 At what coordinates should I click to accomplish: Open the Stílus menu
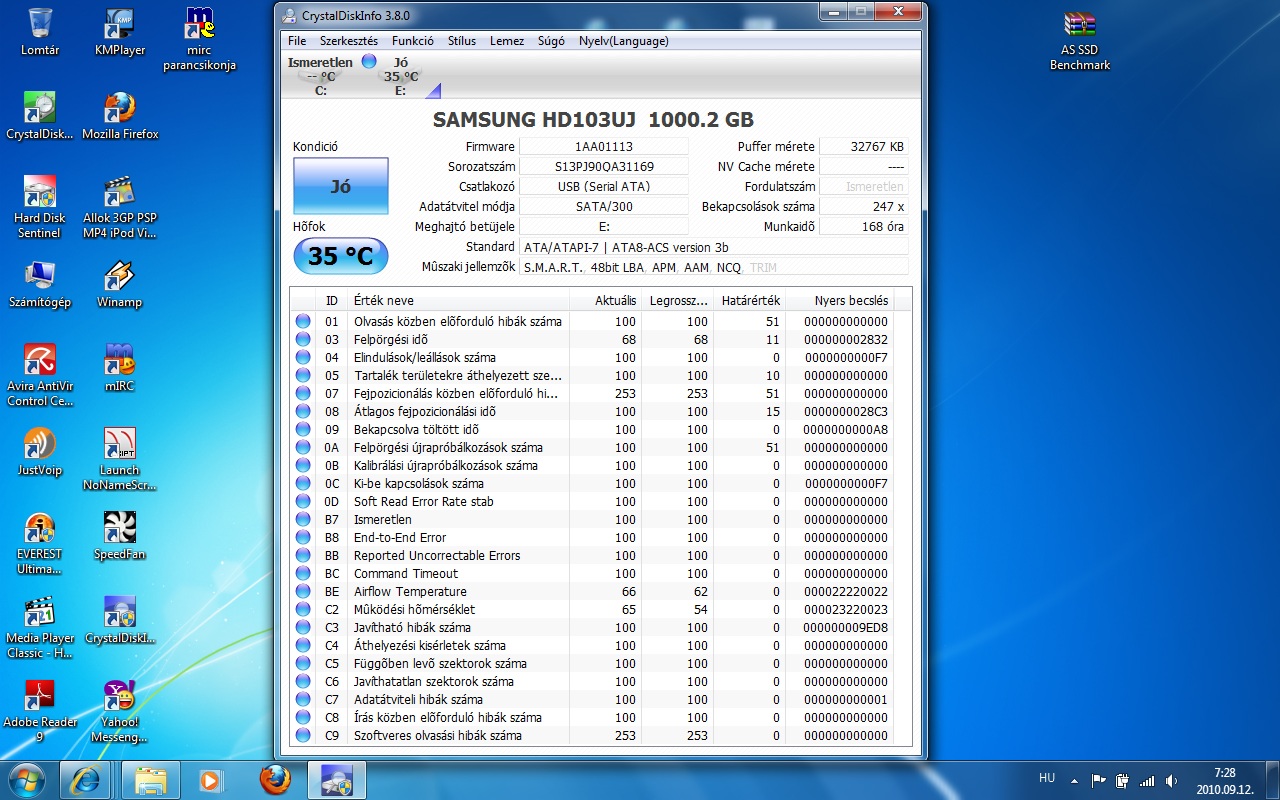(462, 41)
